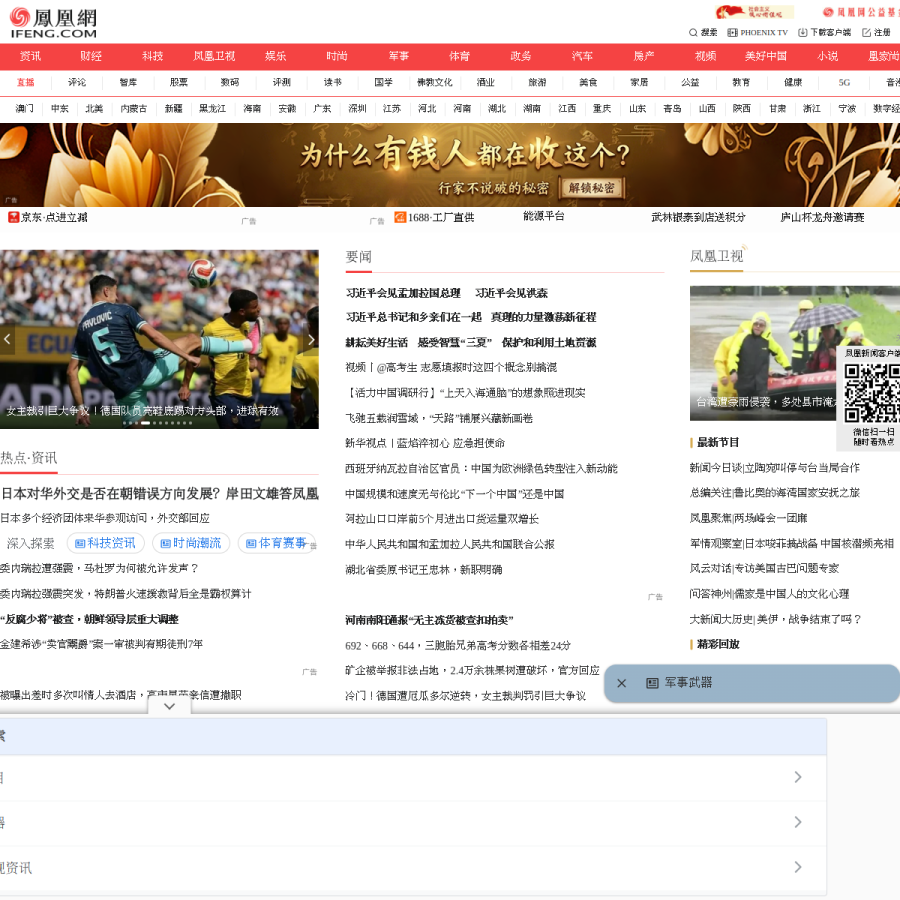Open 委内瑞拉遭强震 article
Image resolution: width=900 pixels, height=900 pixels.
(x=99, y=568)
